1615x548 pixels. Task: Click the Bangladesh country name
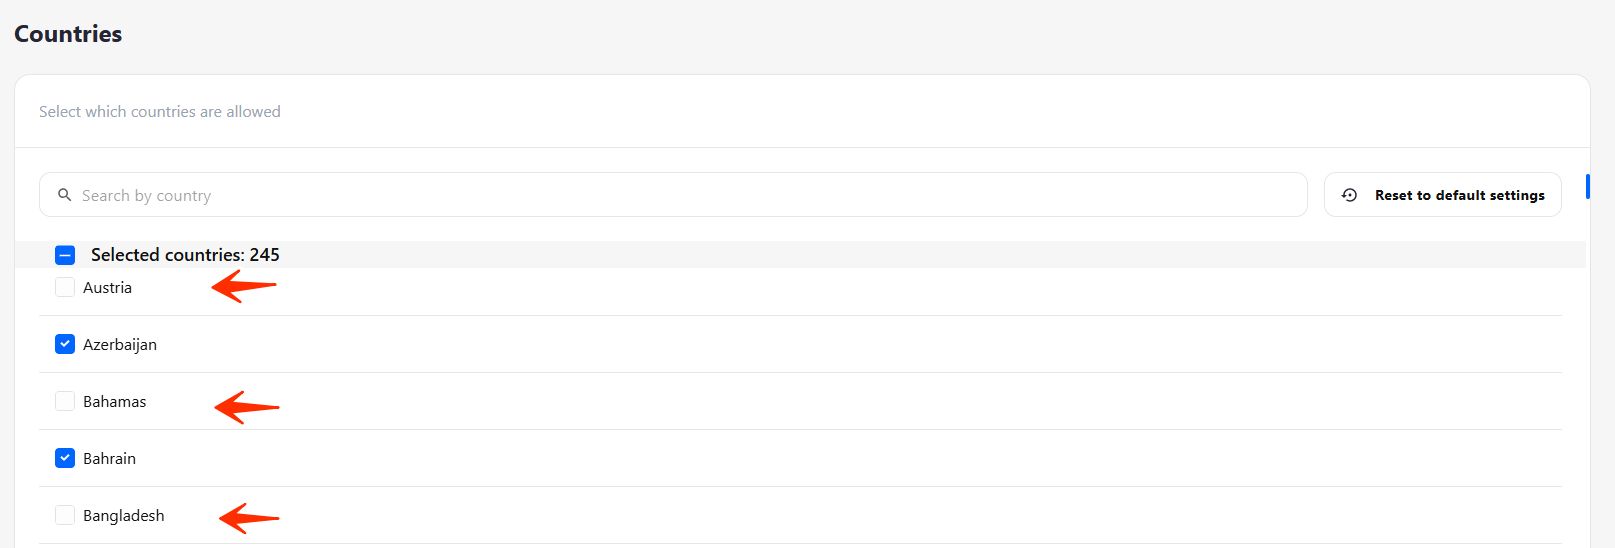[123, 516]
